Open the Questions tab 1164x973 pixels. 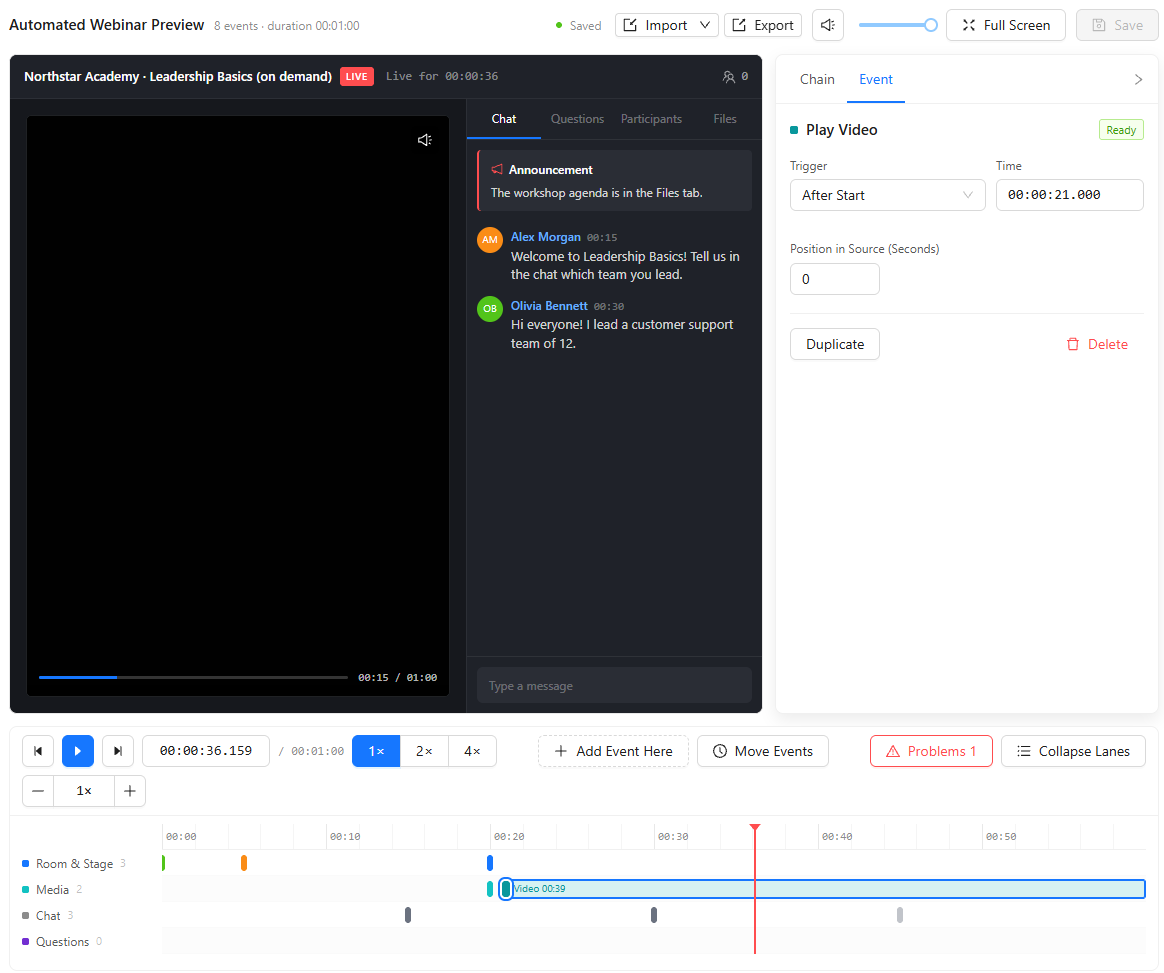pos(577,119)
